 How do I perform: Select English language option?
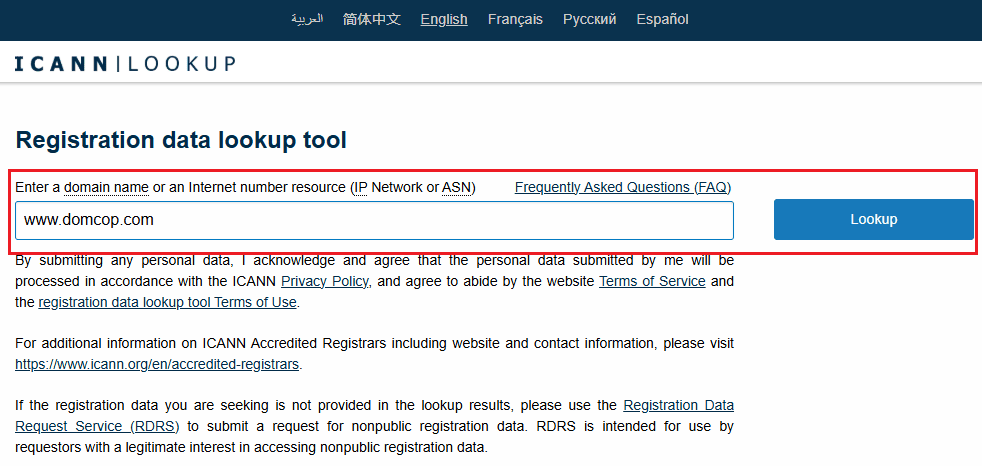444,19
